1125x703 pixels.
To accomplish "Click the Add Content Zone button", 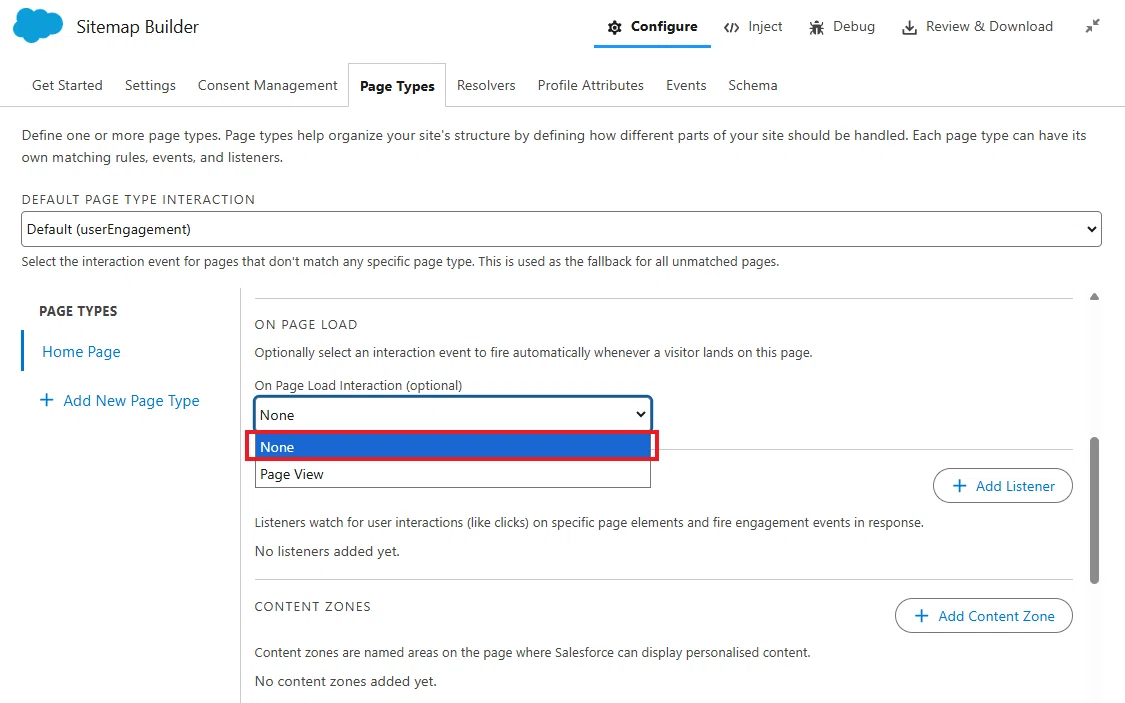I will [x=984, y=616].
